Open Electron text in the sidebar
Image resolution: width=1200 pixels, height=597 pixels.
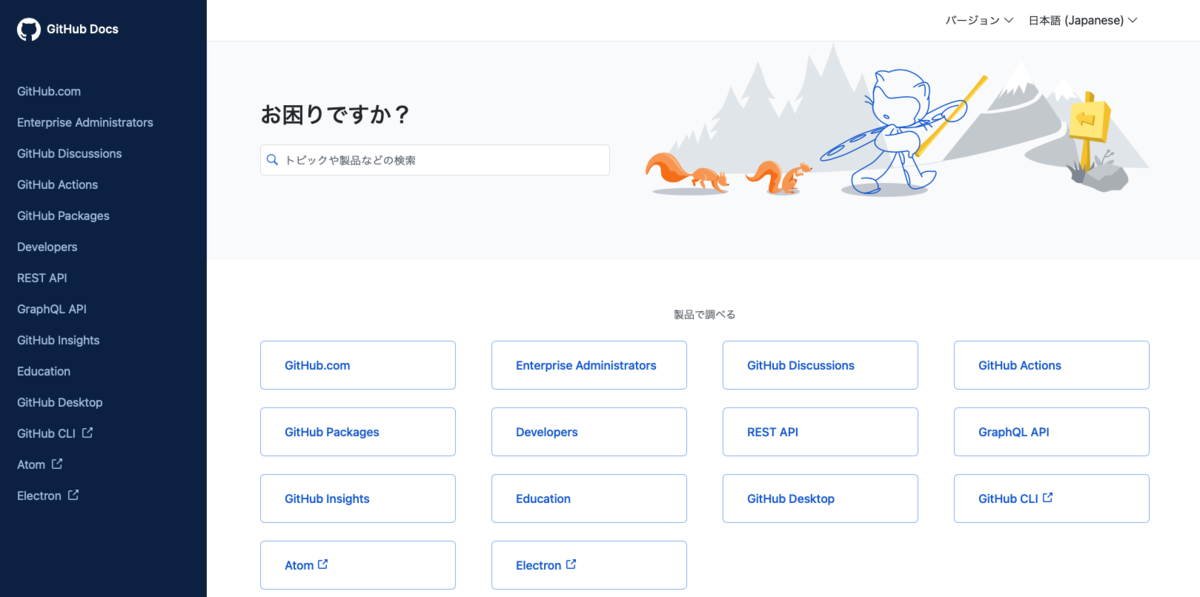click(x=39, y=495)
